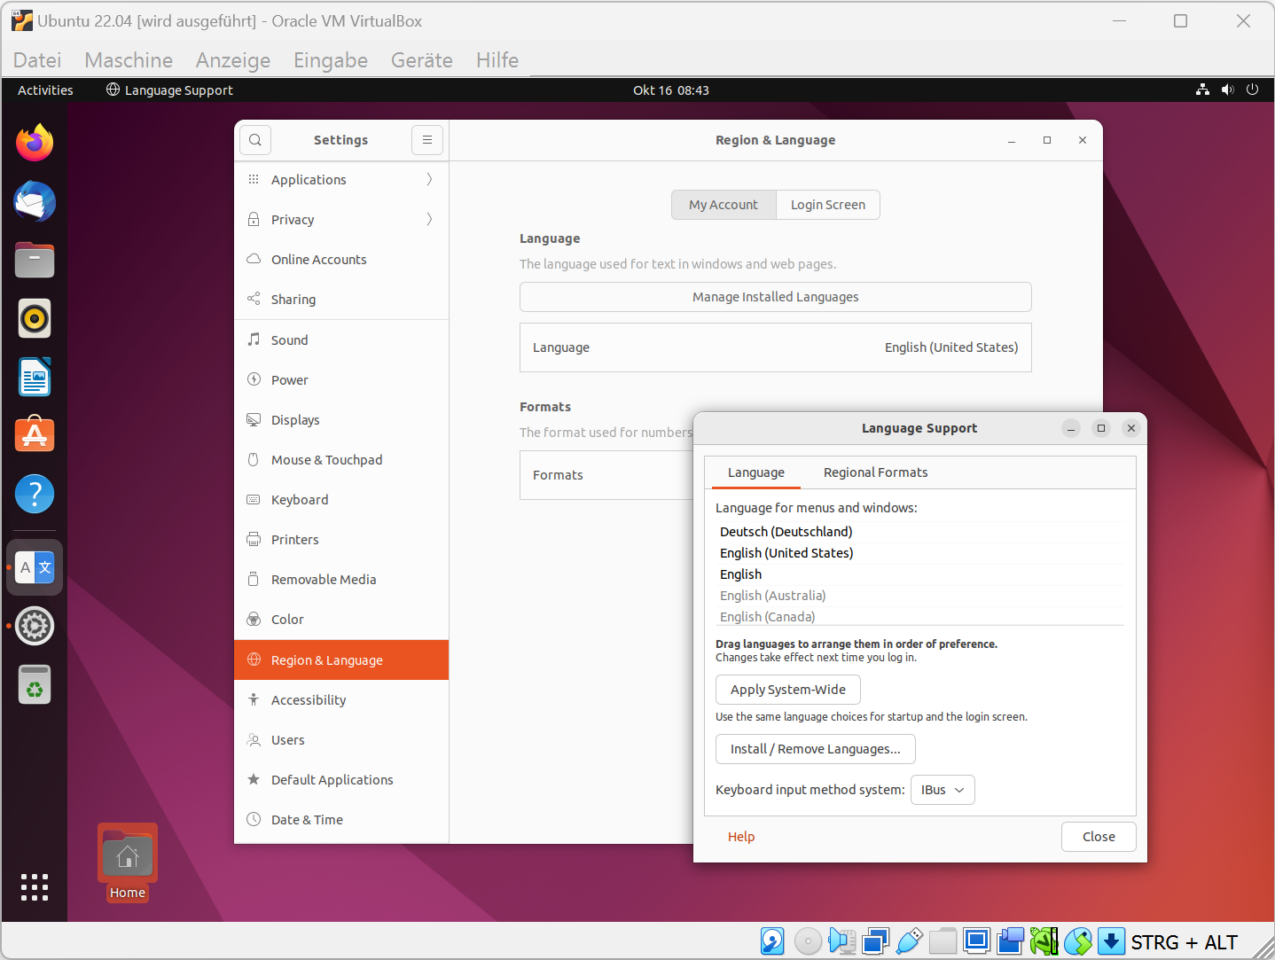Switch to the Login Screen account toggle
Screen dimensions: 1275x960
827,204
